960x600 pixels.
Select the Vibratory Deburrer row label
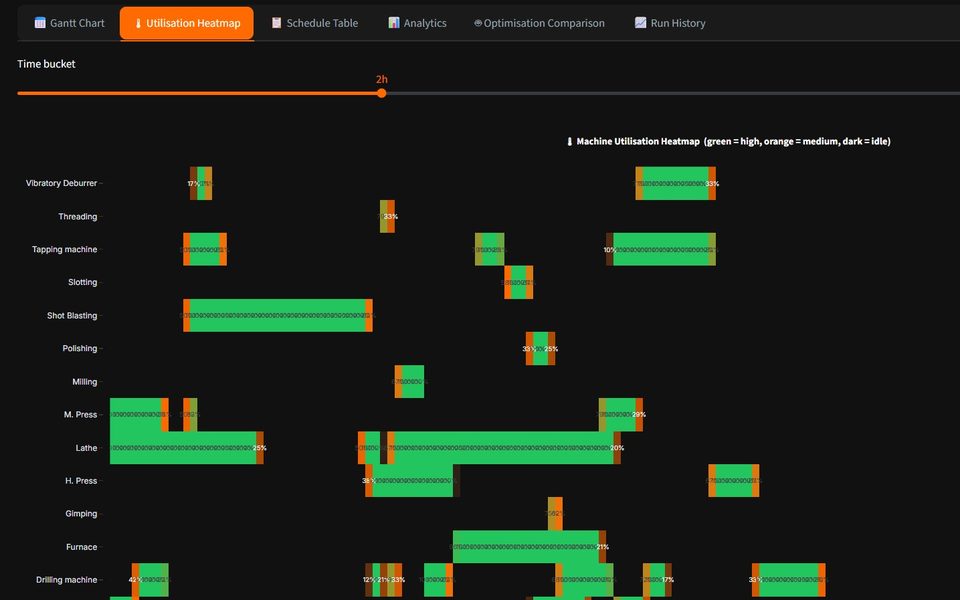61,183
